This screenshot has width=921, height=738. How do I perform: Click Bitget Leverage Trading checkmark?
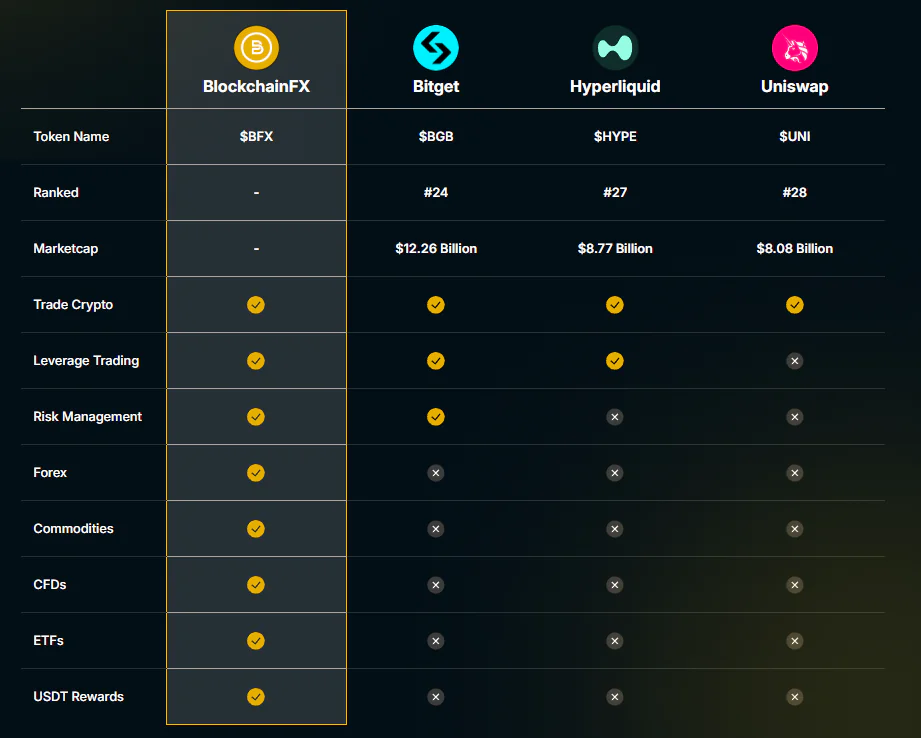coord(436,360)
